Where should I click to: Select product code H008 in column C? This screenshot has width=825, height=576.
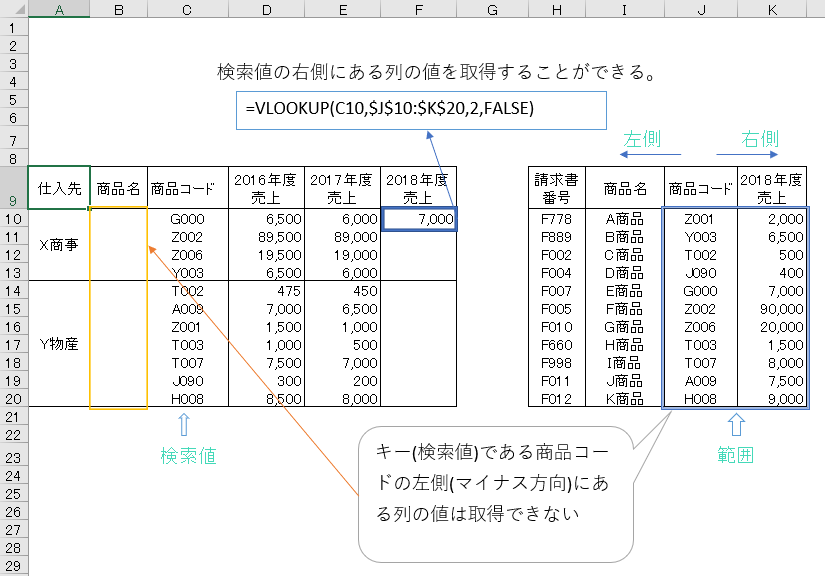click(x=187, y=399)
